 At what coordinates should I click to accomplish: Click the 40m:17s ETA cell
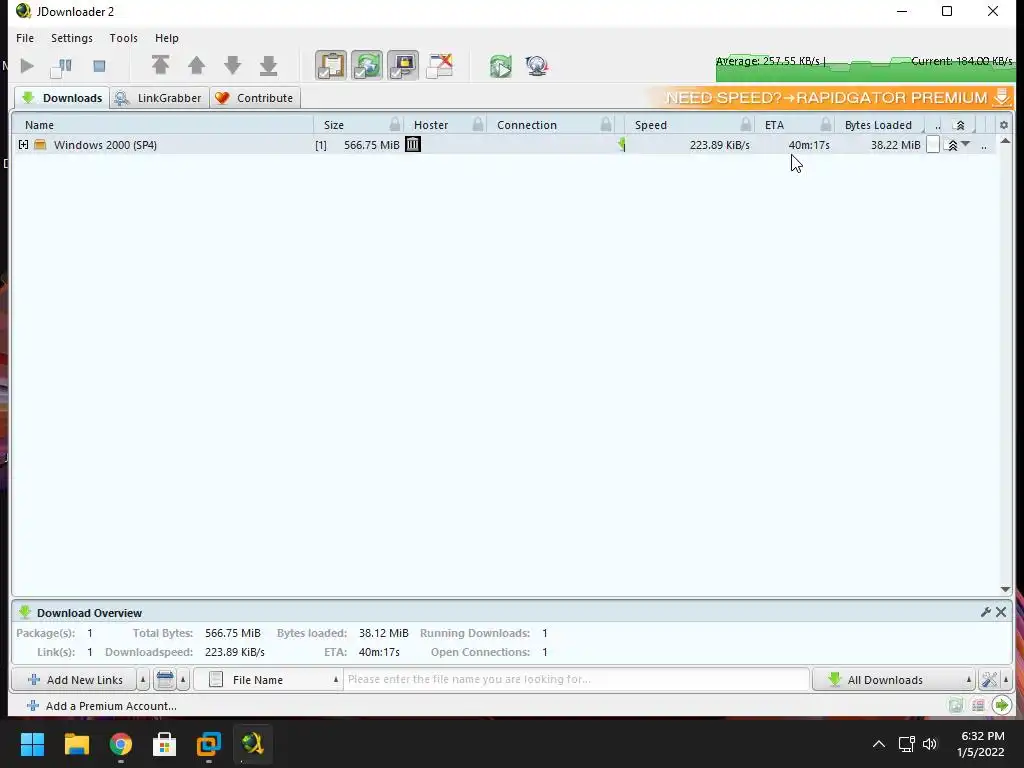pyautogui.click(x=809, y=145)
